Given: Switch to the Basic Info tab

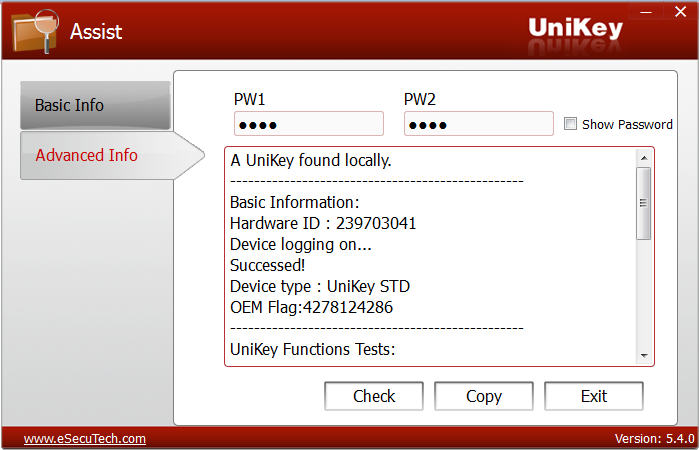Looking at the screenshot, I should click(x=95, y=105).
